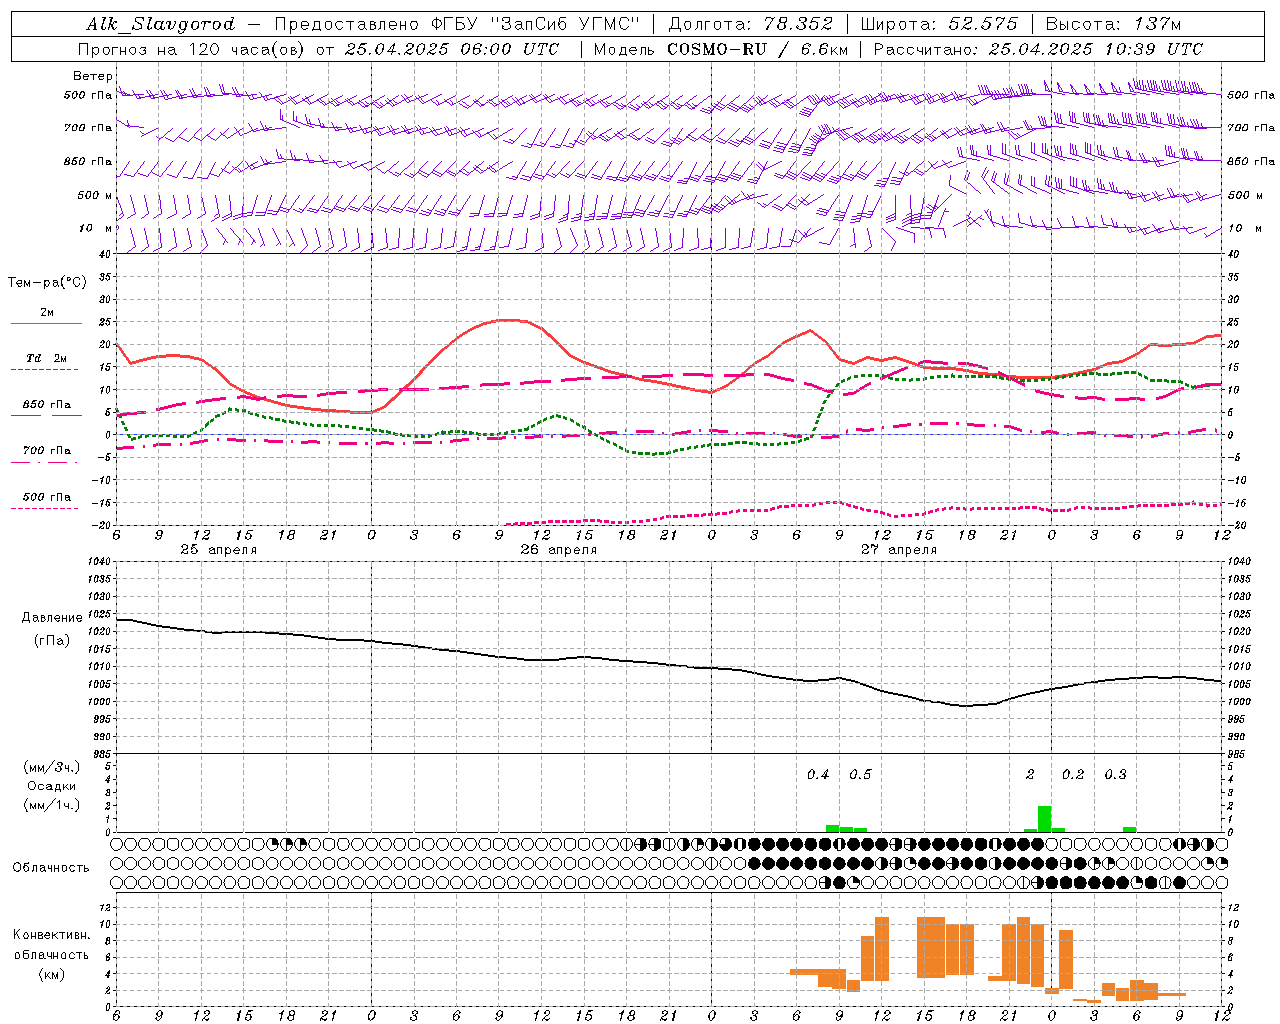Click the 'Ветер' wind panel label

tap(93, 76)
